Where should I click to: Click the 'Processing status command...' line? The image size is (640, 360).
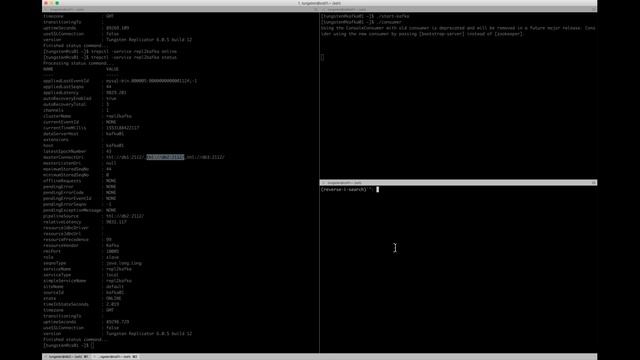[x=79, y=63]
